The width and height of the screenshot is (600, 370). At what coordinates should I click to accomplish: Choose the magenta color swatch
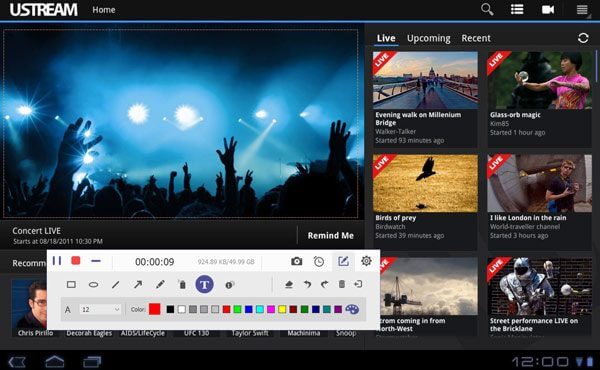[x=271, y=309]
